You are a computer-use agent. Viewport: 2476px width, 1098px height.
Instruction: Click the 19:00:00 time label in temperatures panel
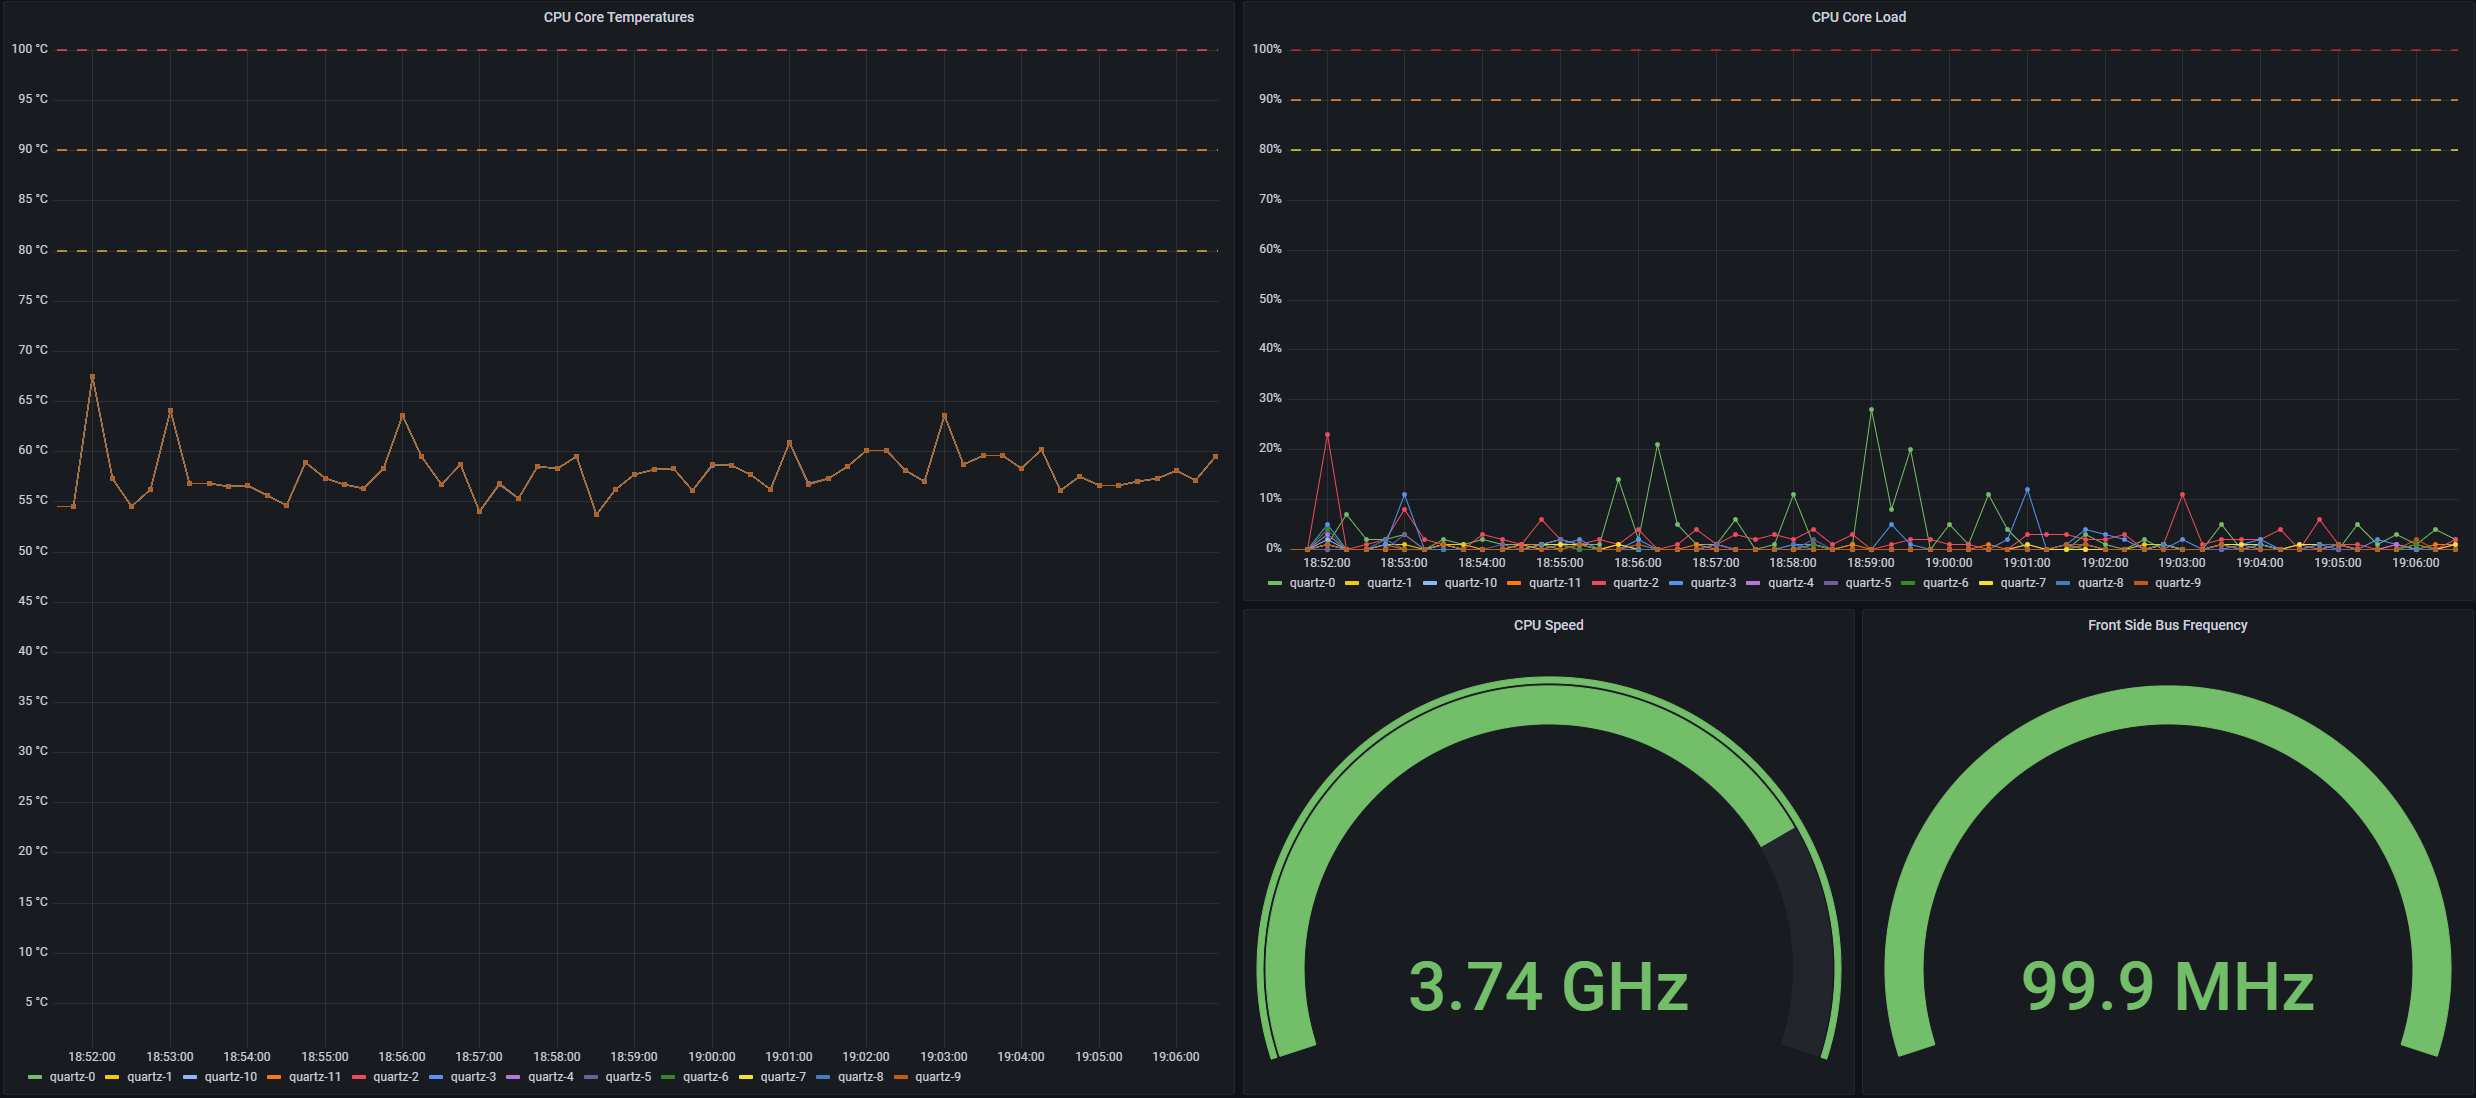click(x=712, y=1057)
